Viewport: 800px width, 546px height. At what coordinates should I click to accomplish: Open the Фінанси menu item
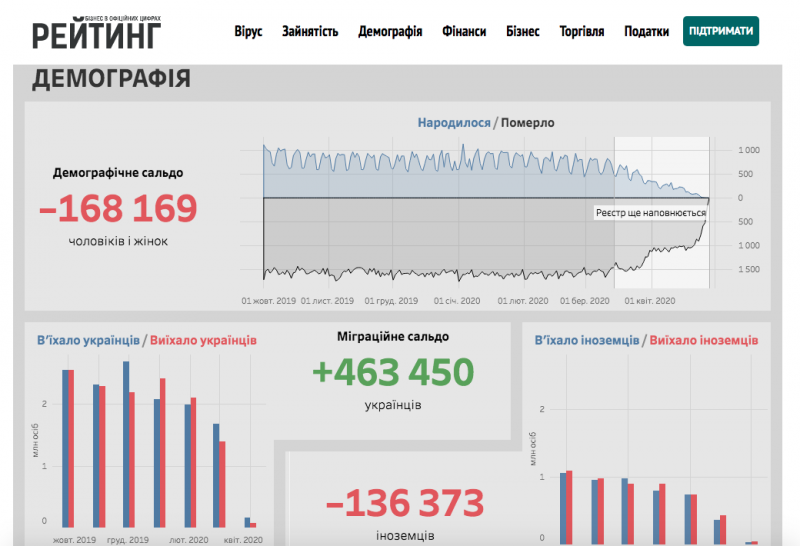click(x=464, y=32)
